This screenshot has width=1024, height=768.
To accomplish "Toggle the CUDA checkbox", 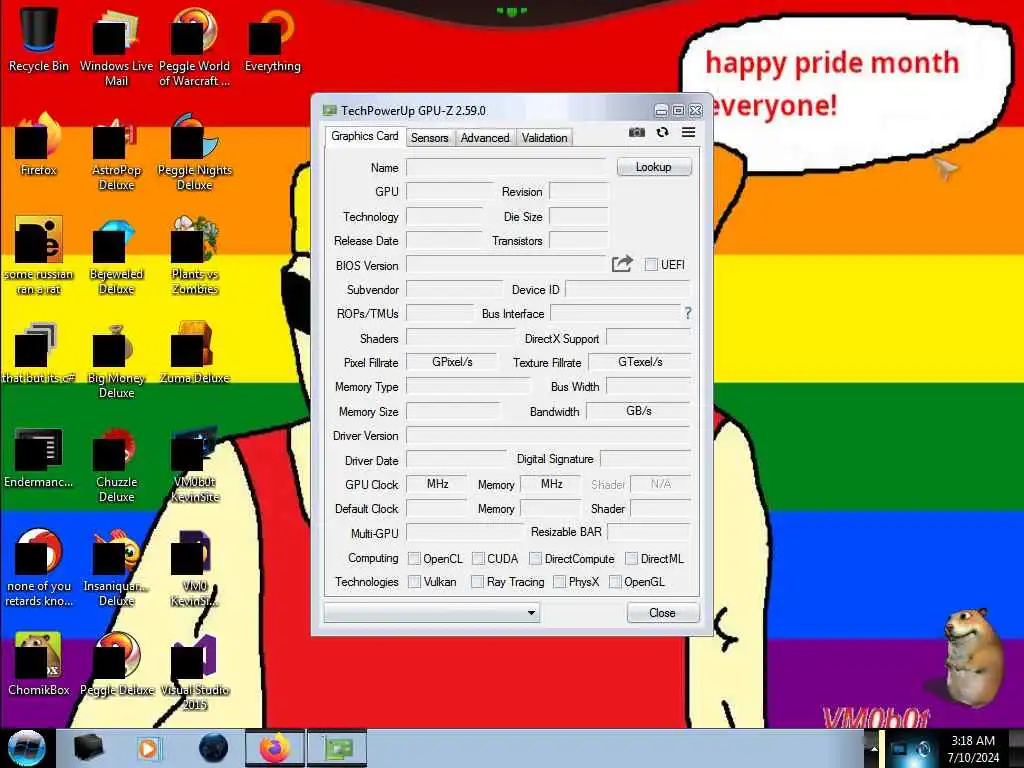I will [478, 558].
